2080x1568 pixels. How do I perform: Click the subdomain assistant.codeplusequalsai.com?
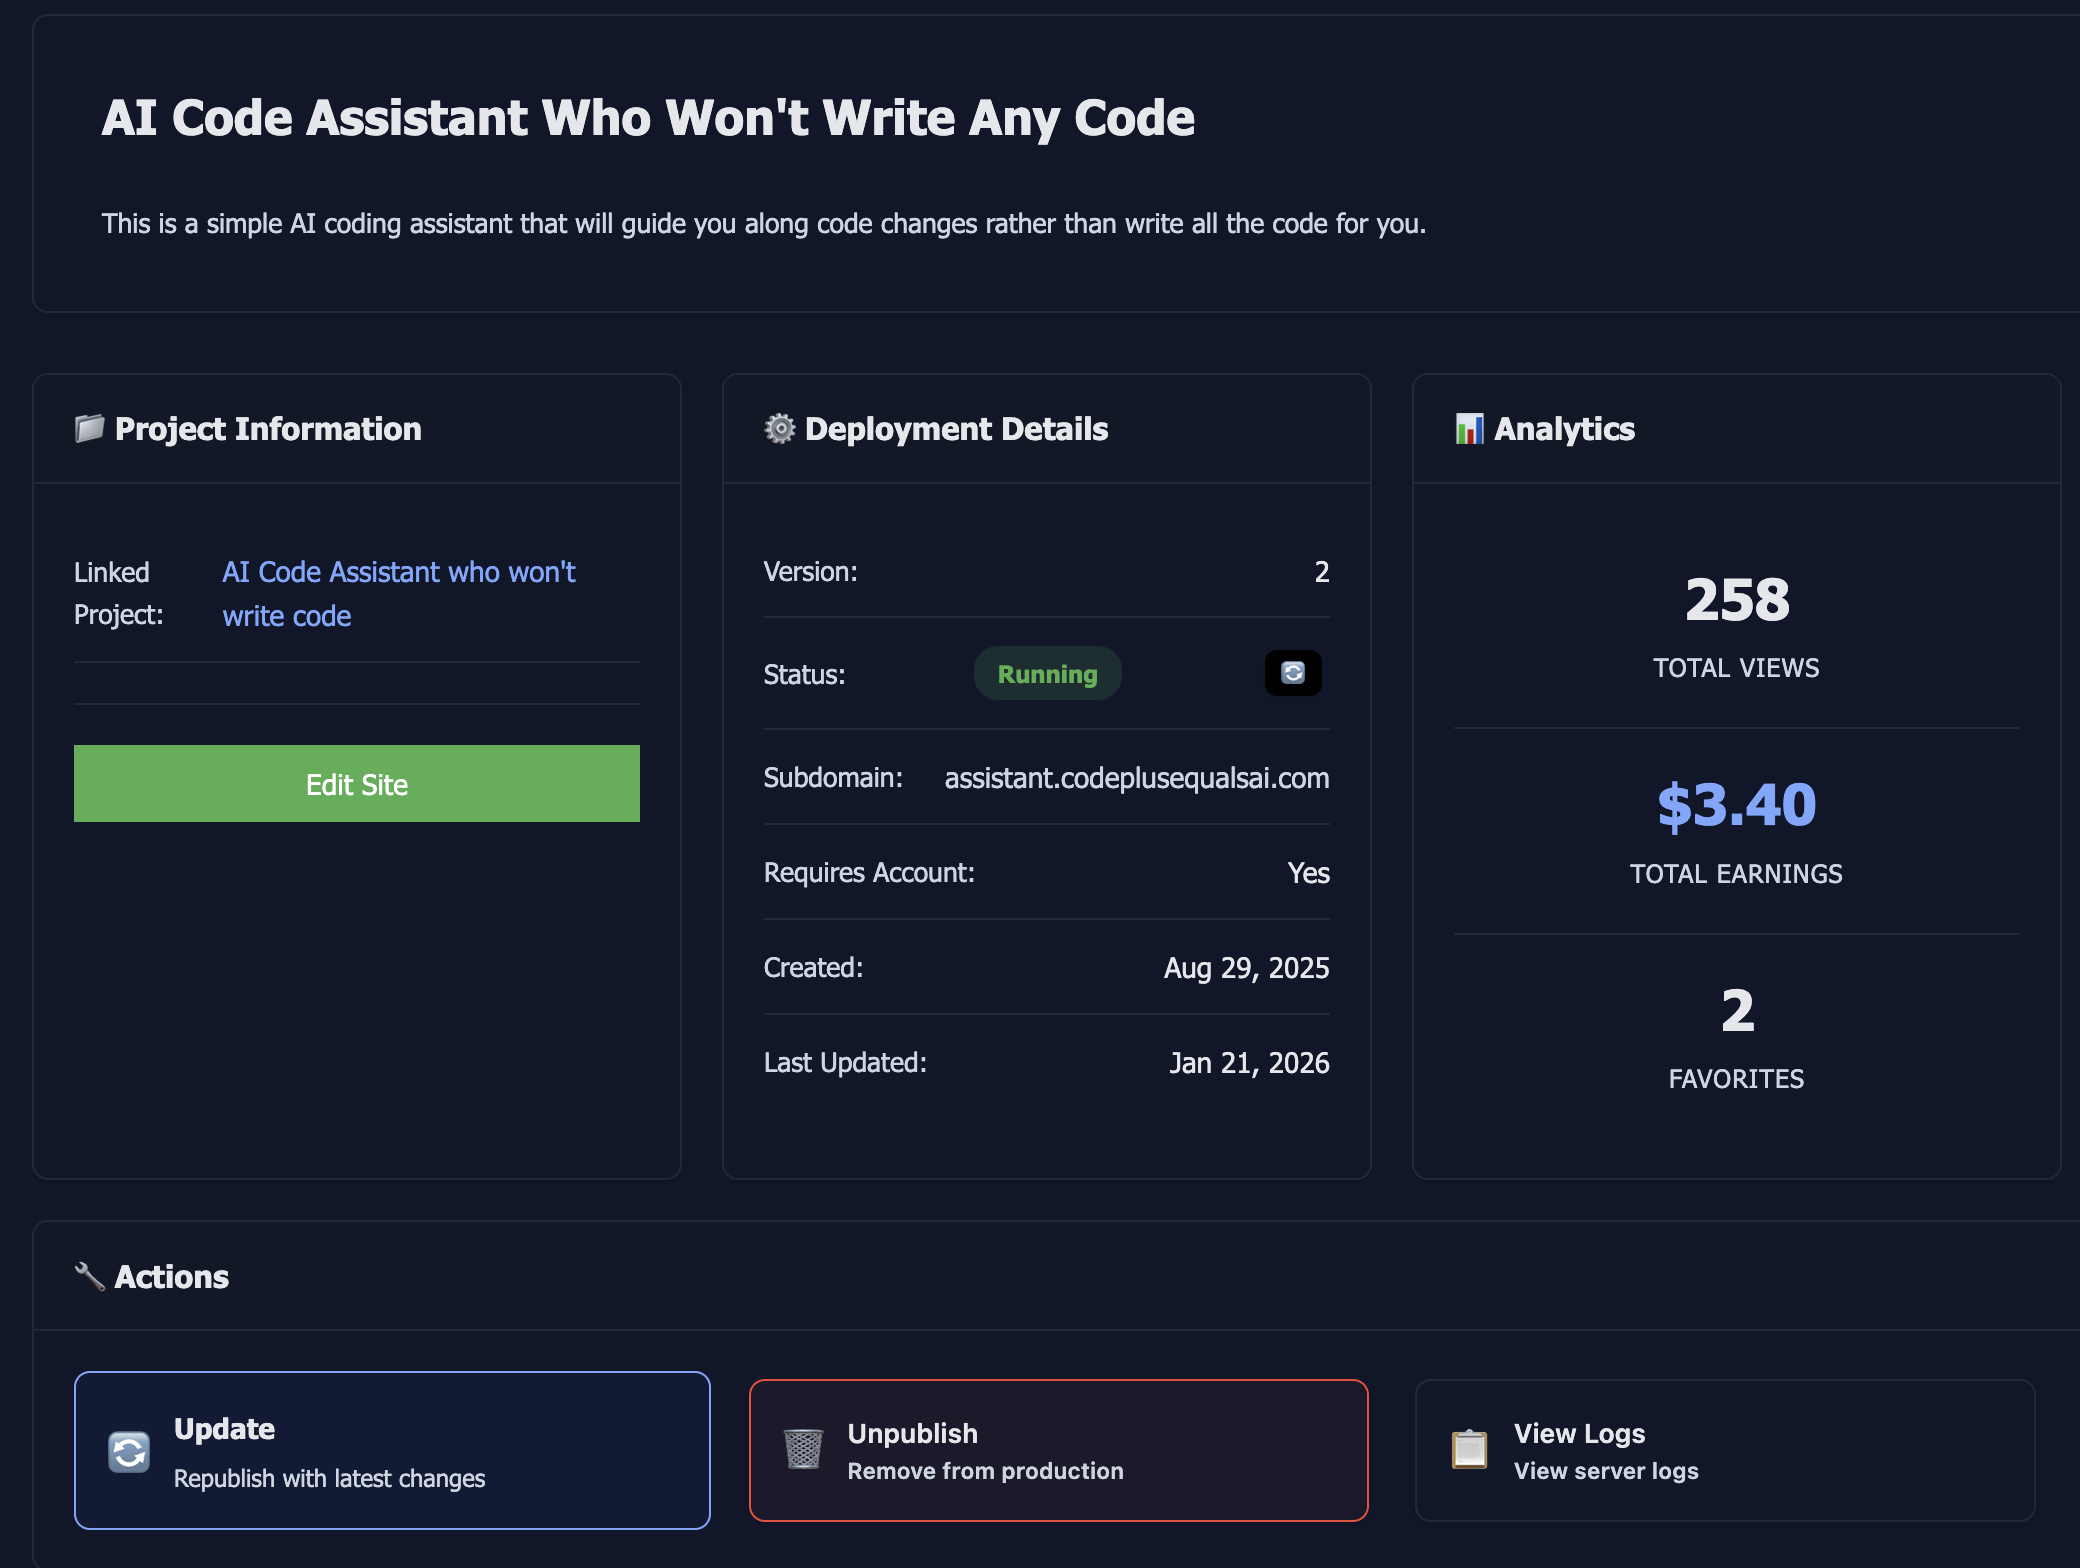pos(1135,778)
